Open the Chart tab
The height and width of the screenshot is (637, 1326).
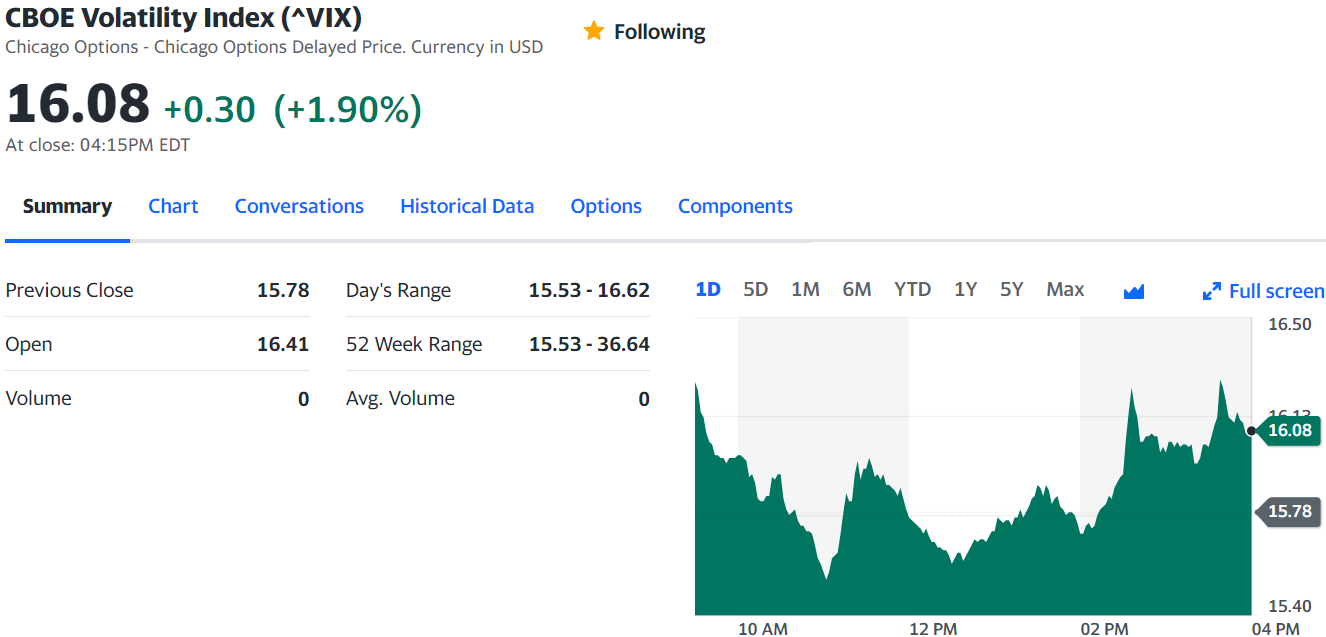(173, 206)
